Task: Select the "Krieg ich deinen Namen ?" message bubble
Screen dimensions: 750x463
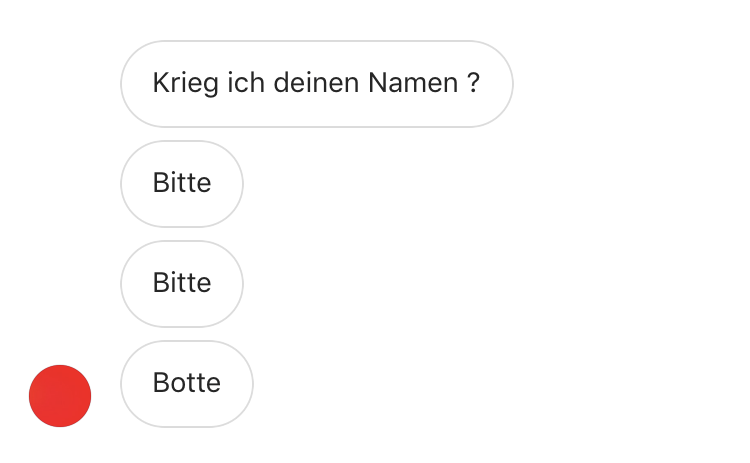Action: tap(316, 84)
